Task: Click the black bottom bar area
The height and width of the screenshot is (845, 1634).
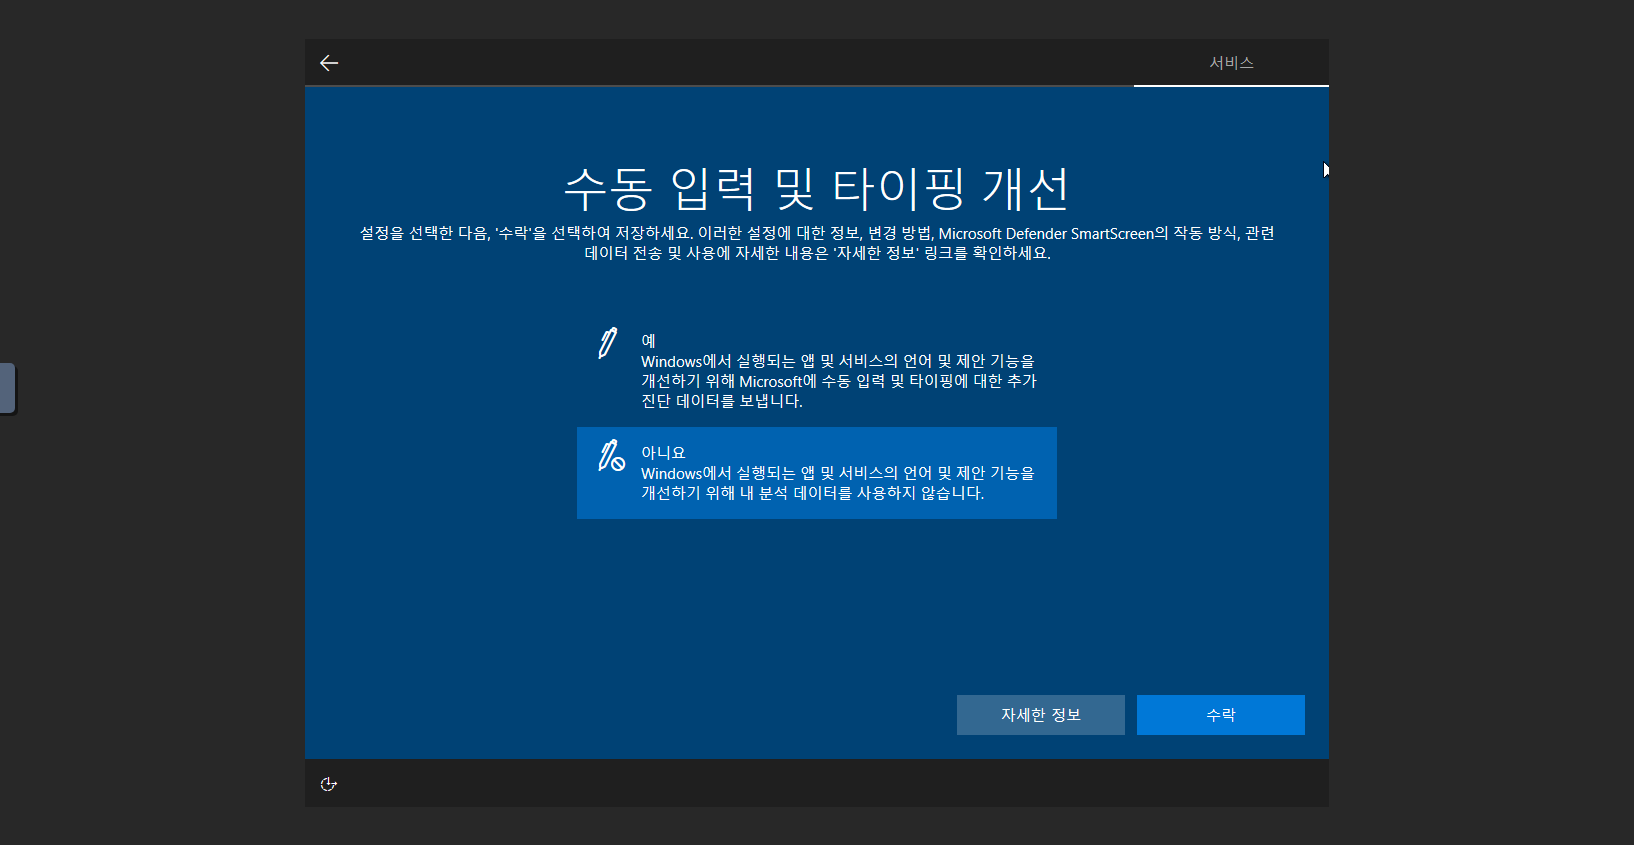Action: 817,784
